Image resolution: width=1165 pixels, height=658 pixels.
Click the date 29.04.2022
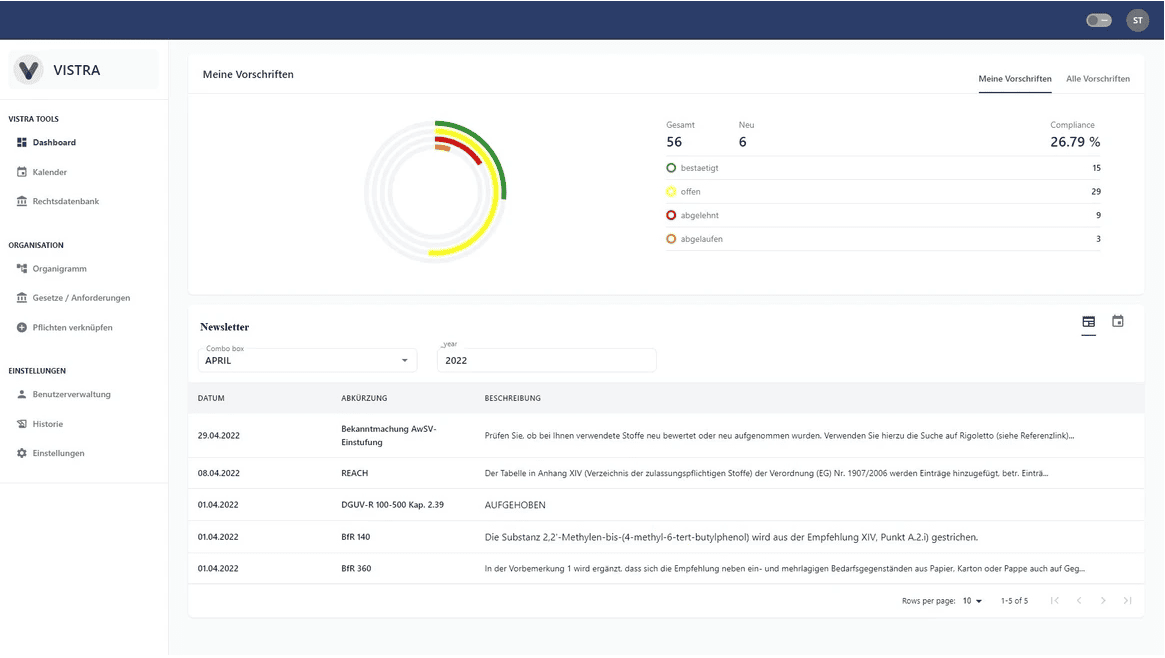point(218,436)
